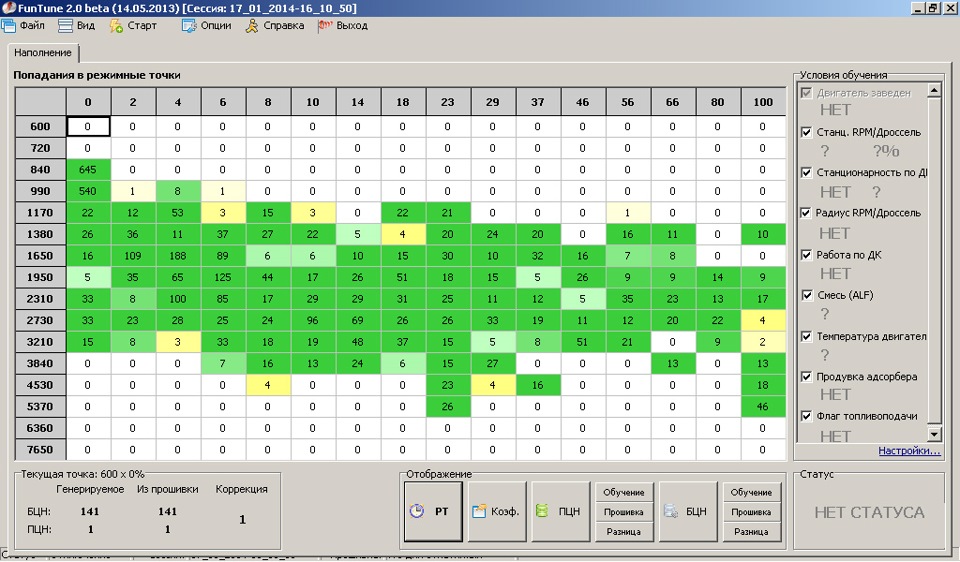Toggle Флаг топливоподачи checkbox

806,416
